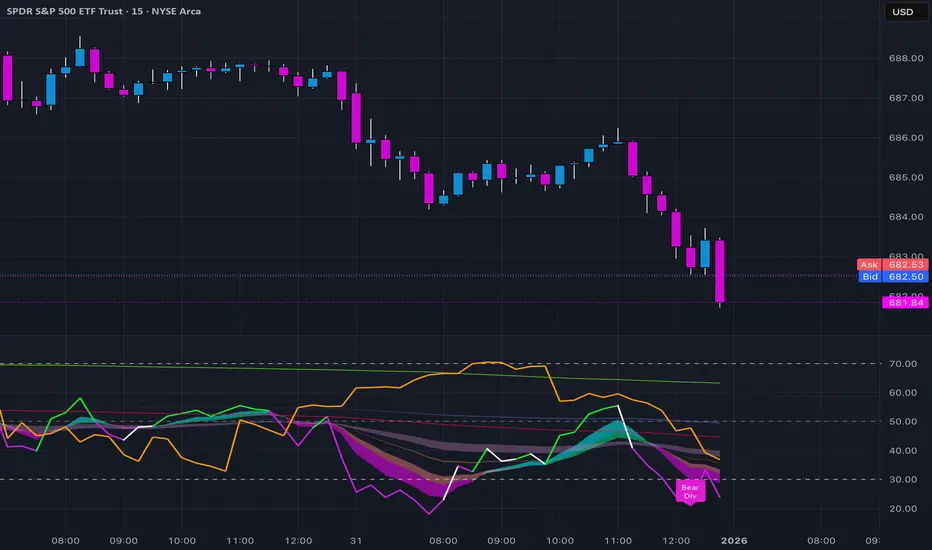Click the Bear Div marker
The width and height of the screenshot is (932, 550).
coord(690,492)
